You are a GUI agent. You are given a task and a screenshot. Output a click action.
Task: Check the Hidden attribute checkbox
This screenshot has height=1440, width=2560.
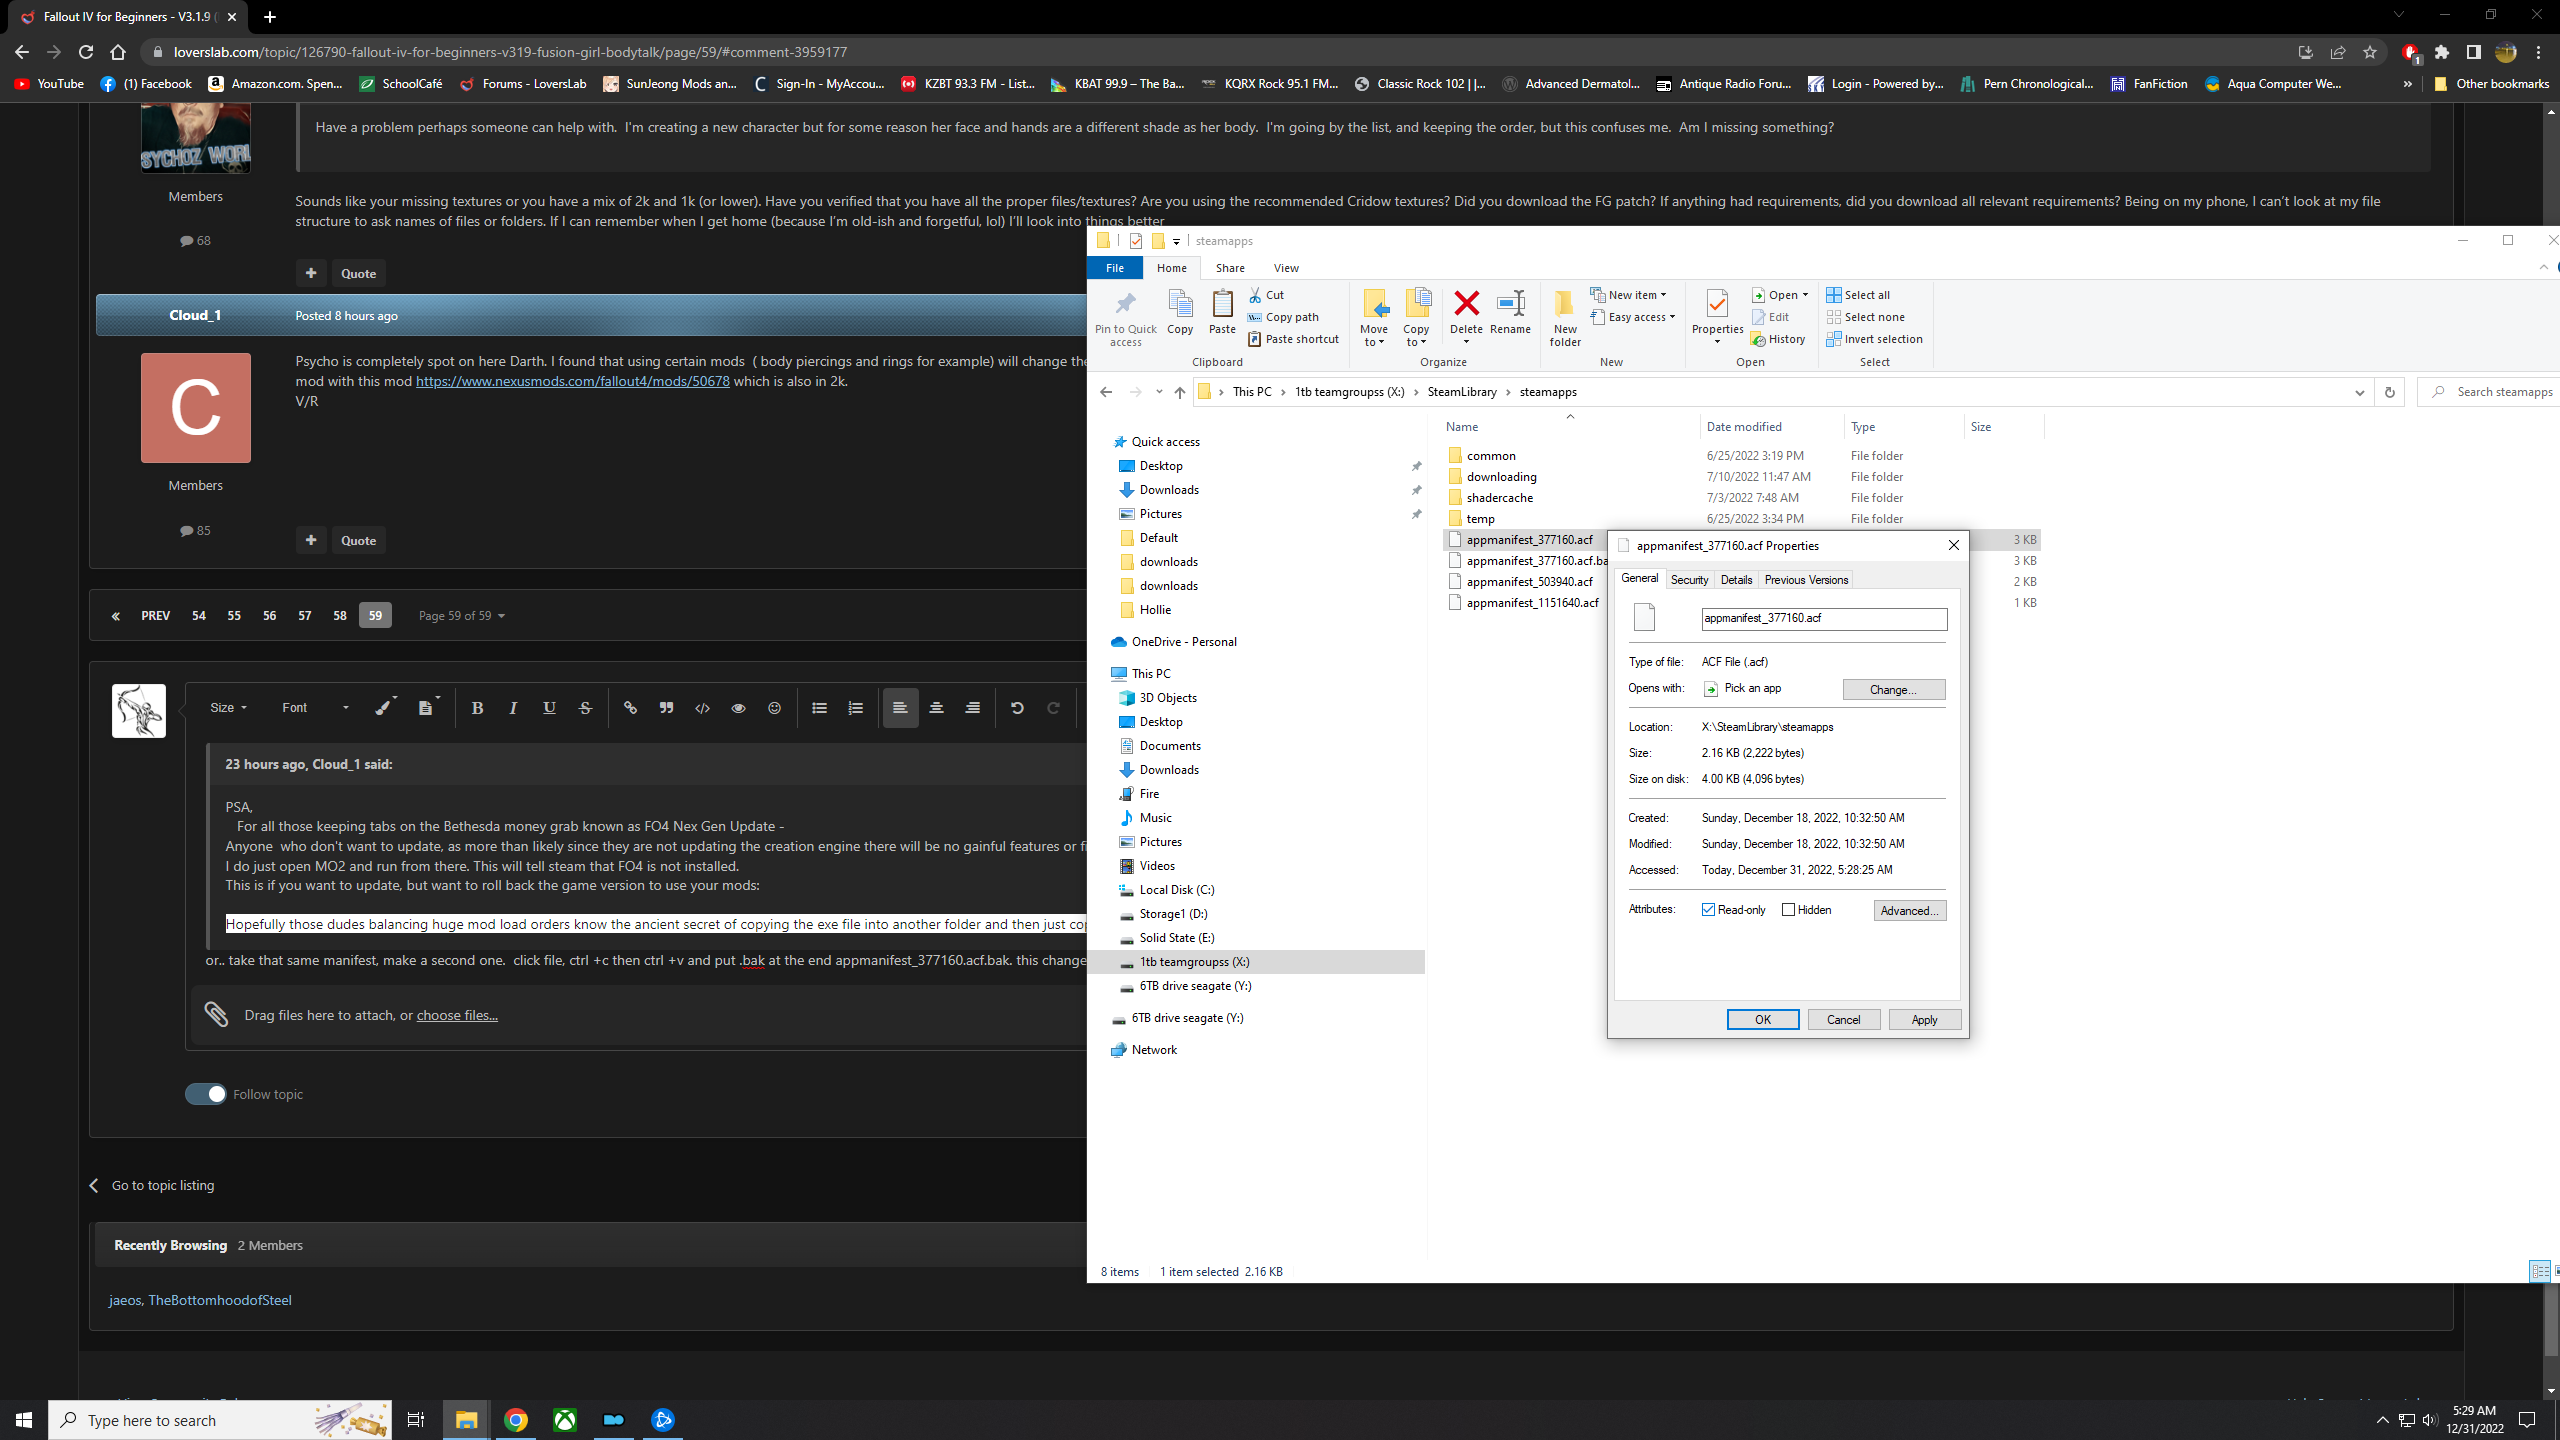(1789, 910)
